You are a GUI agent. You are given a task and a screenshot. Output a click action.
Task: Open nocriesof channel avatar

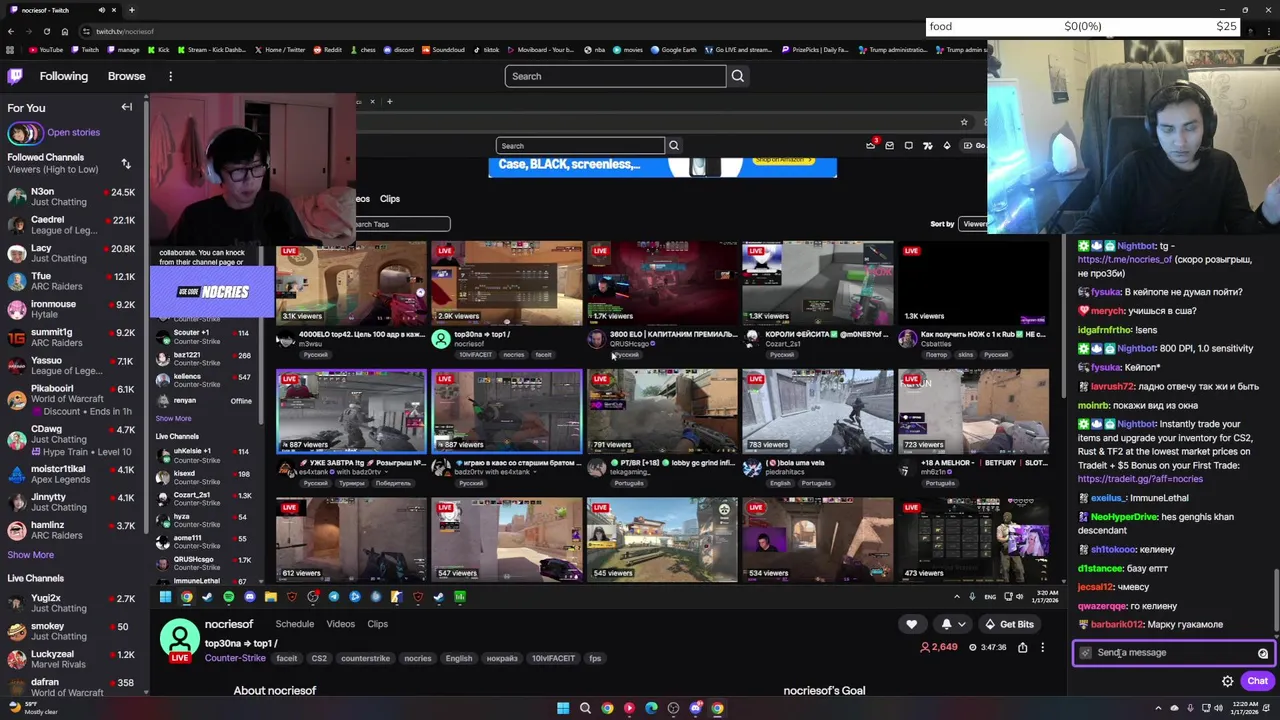[180, 638]
